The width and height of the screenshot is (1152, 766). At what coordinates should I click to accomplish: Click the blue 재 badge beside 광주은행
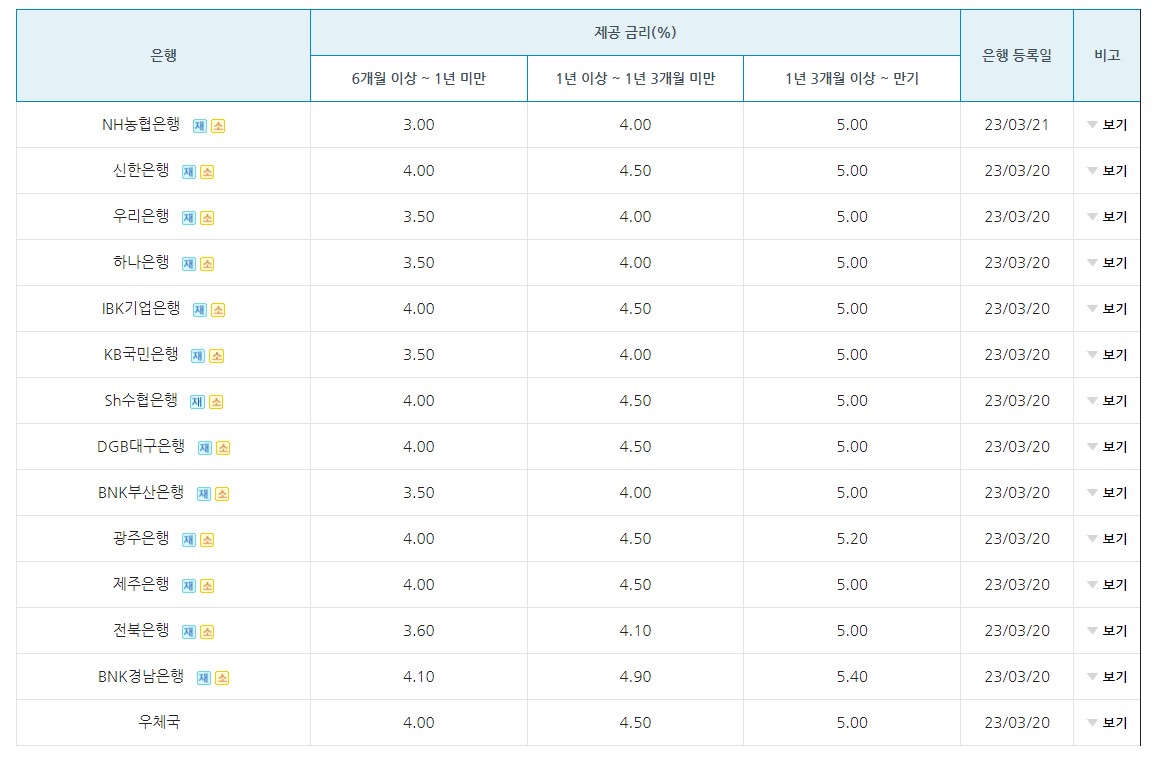[189, 540]
